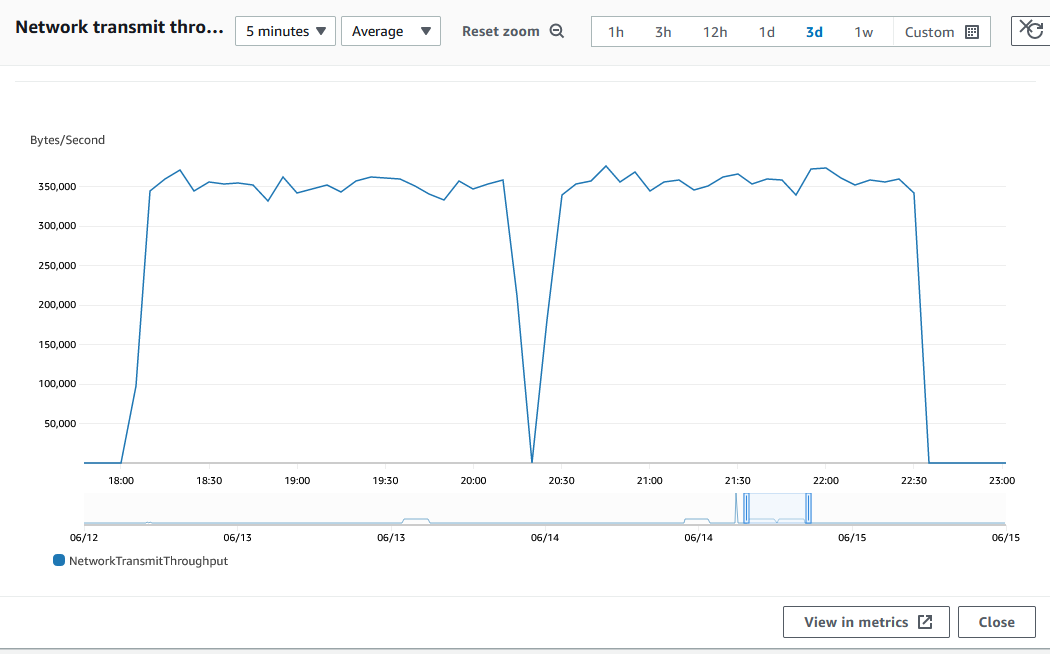
Task: Click the calendar icon beside Custom
Action: coord(972,32)
